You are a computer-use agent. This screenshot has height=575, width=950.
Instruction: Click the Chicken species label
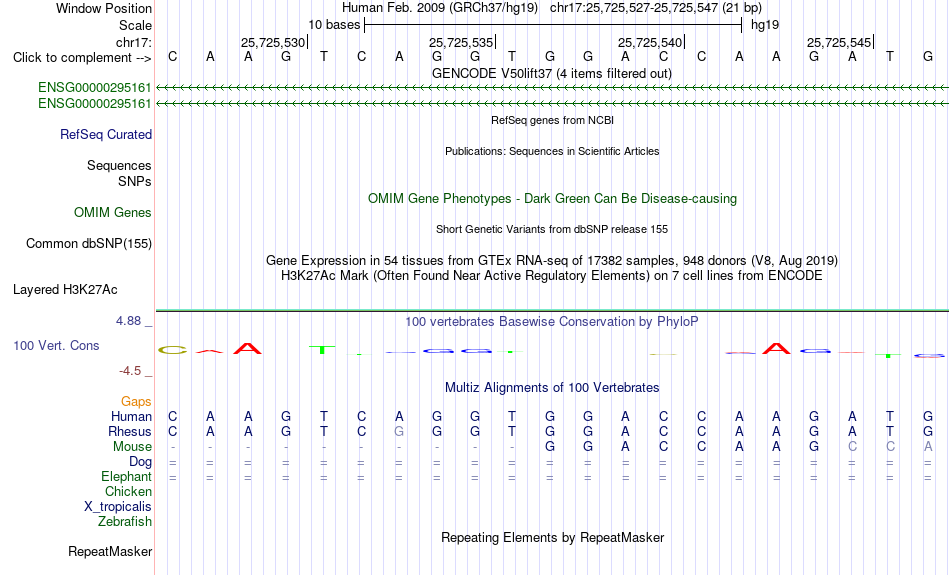[128, 491]
